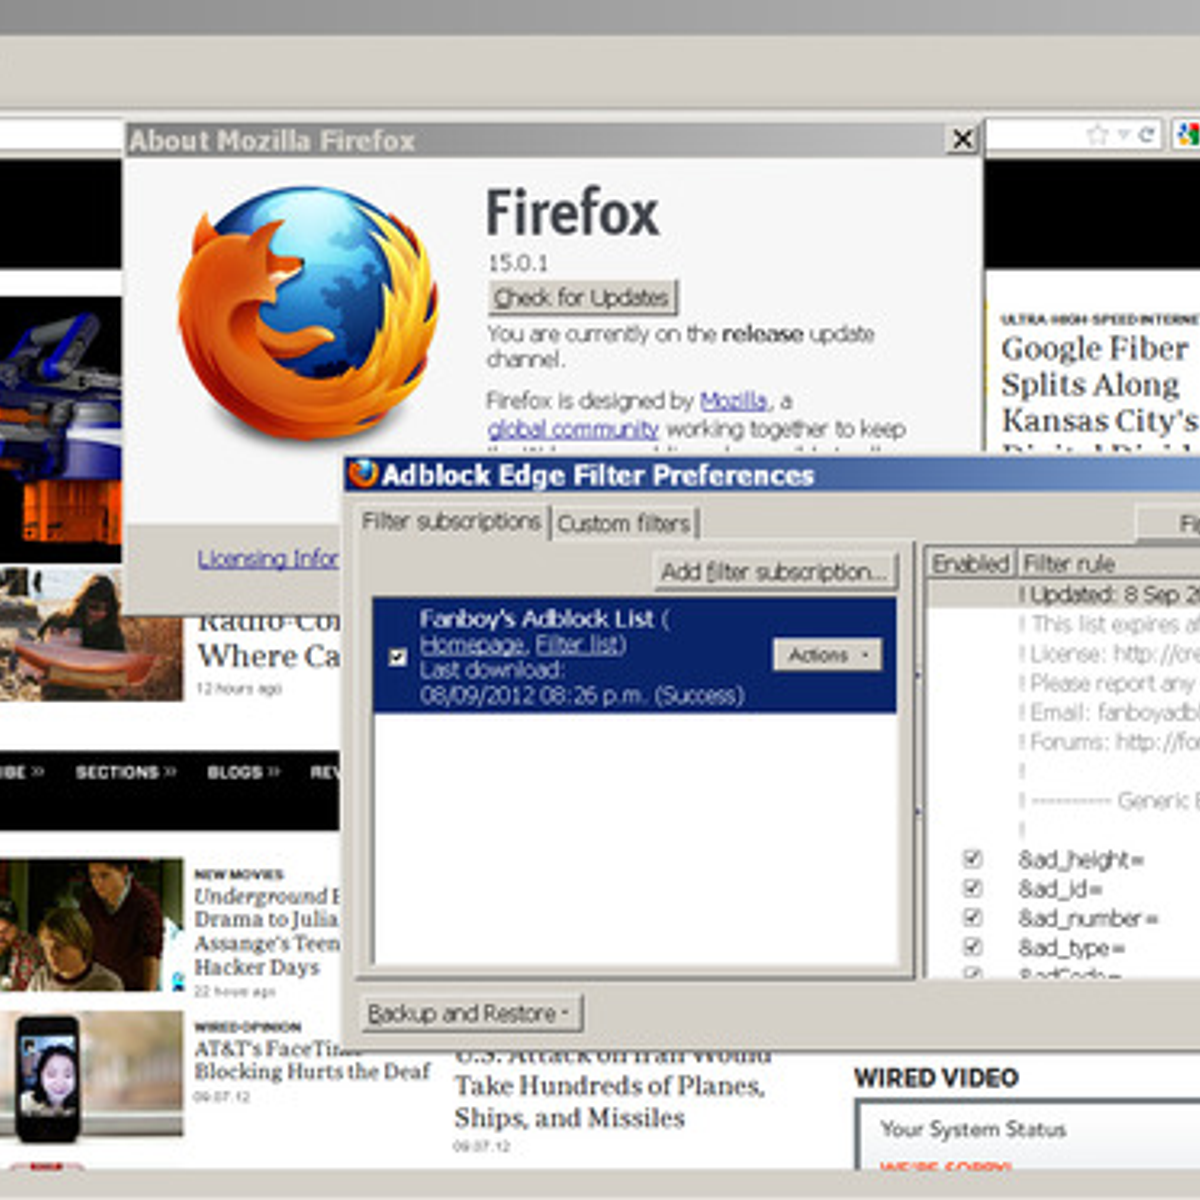Open the Filter list link

point(579,644)
